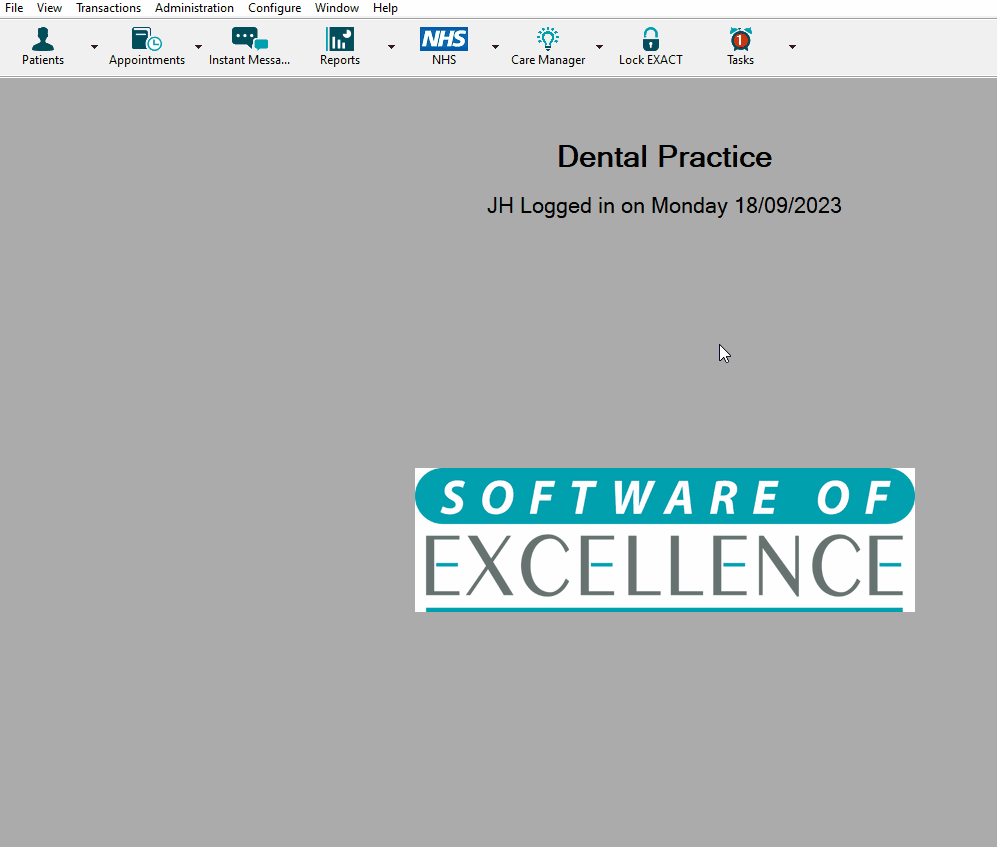Expand the dropdown arrow beside Tasks
This screenshot has width=997, height=847.
792,47
